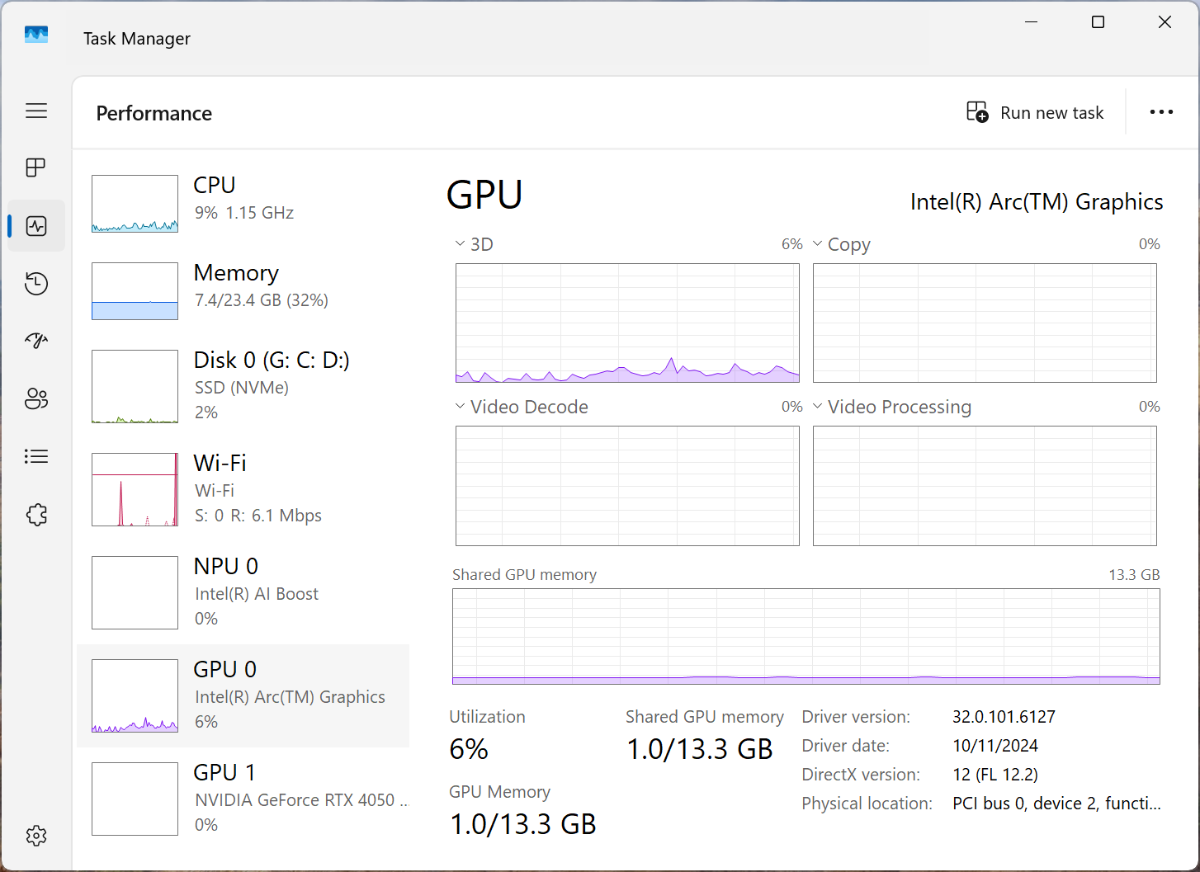Open the Details page list icon
This screenshot has width=1200, height=872.
[x=36, y=457]
